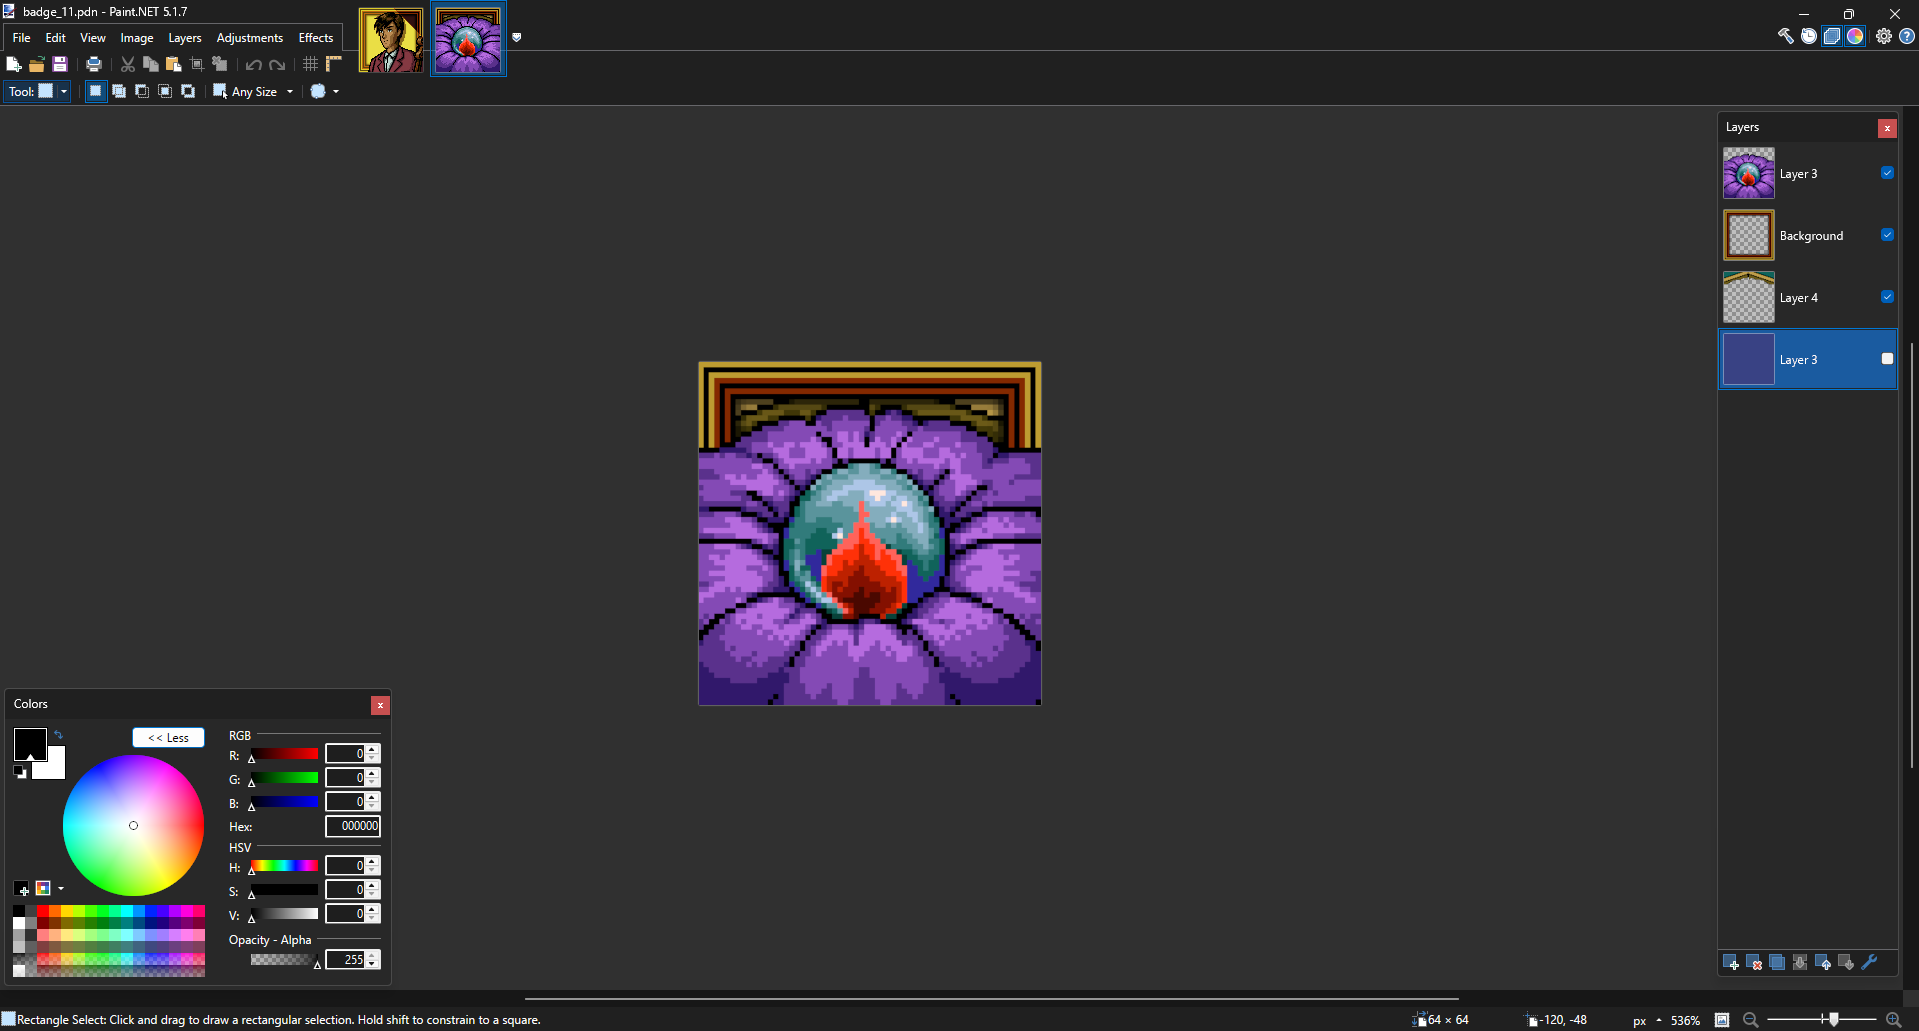The image size is (1919, 1031).
Task: Open the Adjustments menu
Action: point(250,38)
